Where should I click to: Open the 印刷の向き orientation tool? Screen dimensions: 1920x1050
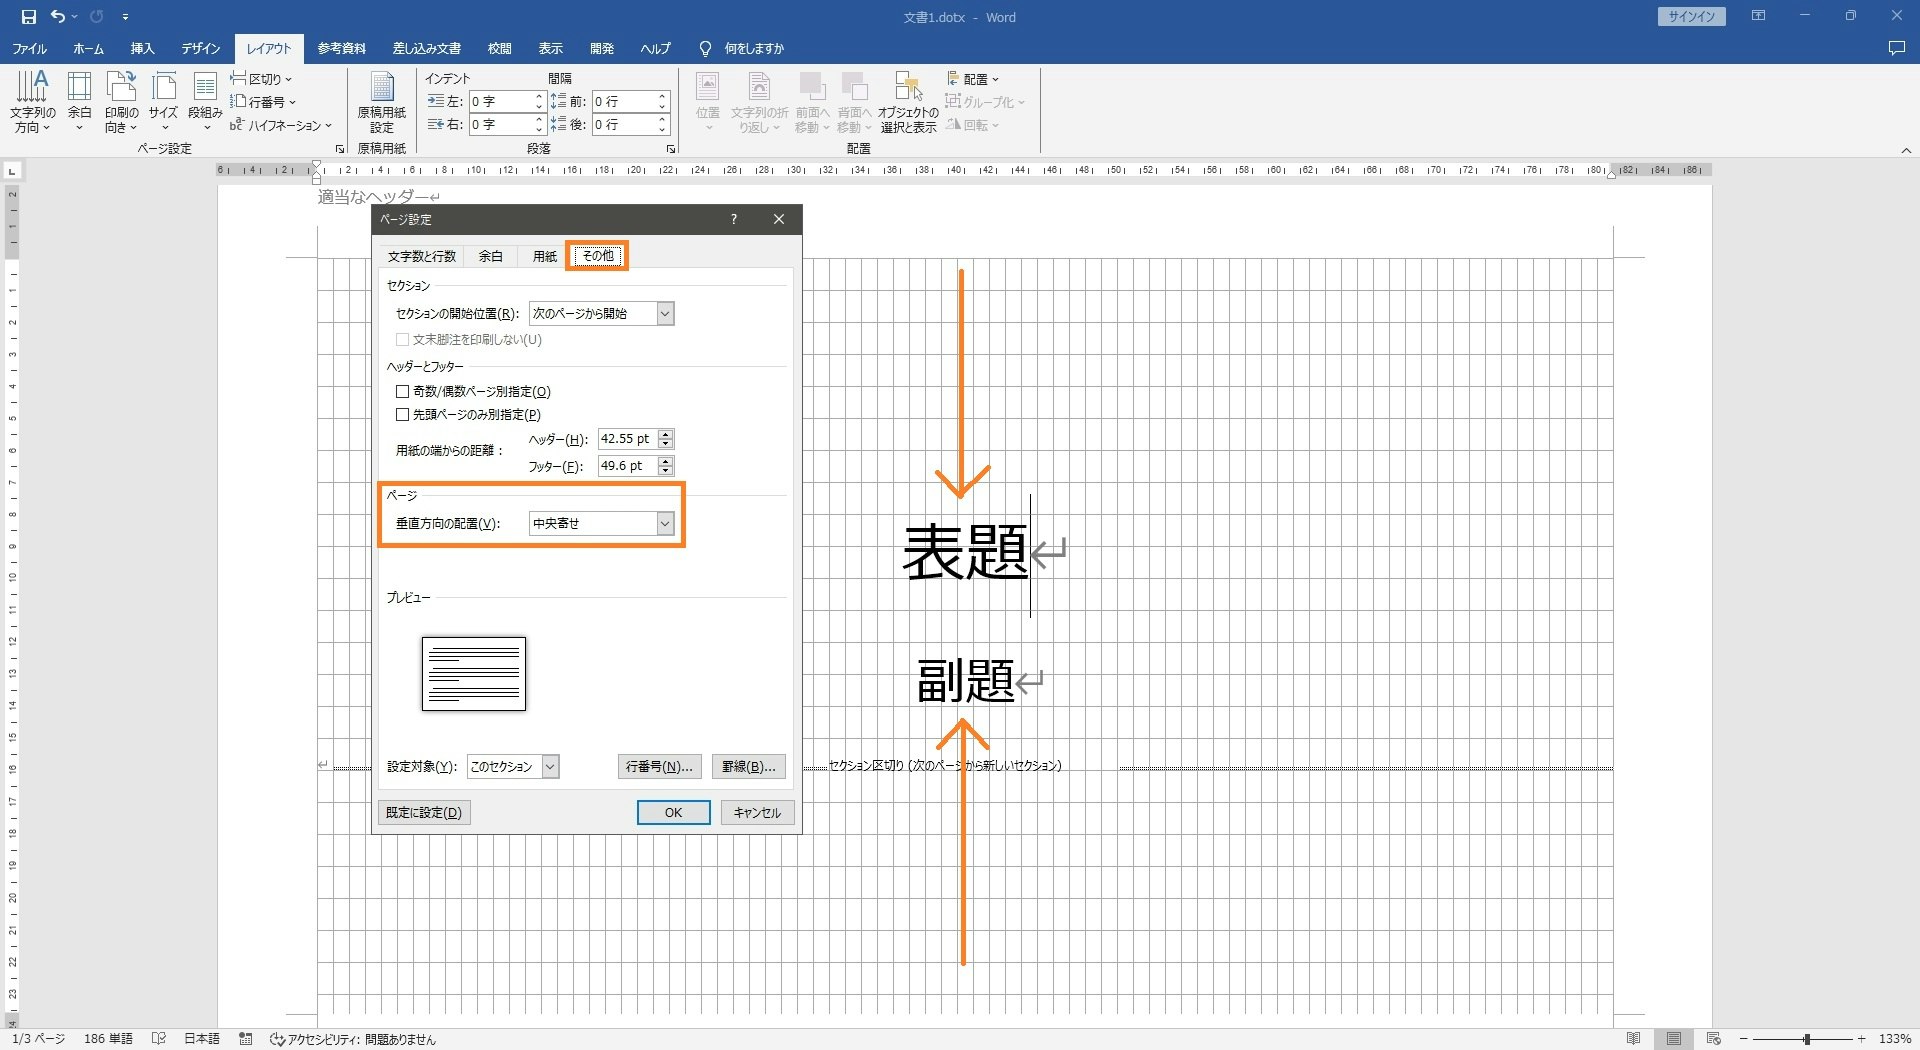(x=122, y=102)
